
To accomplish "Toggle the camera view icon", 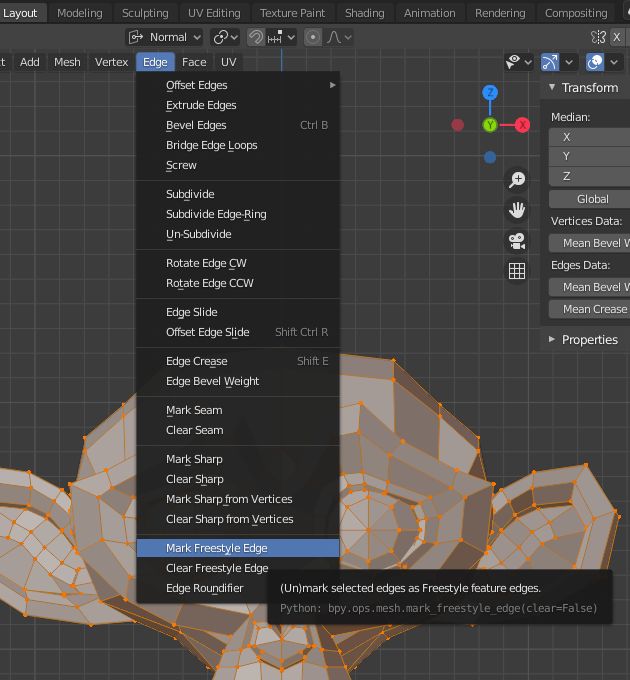I will click(x=517, y=241).
